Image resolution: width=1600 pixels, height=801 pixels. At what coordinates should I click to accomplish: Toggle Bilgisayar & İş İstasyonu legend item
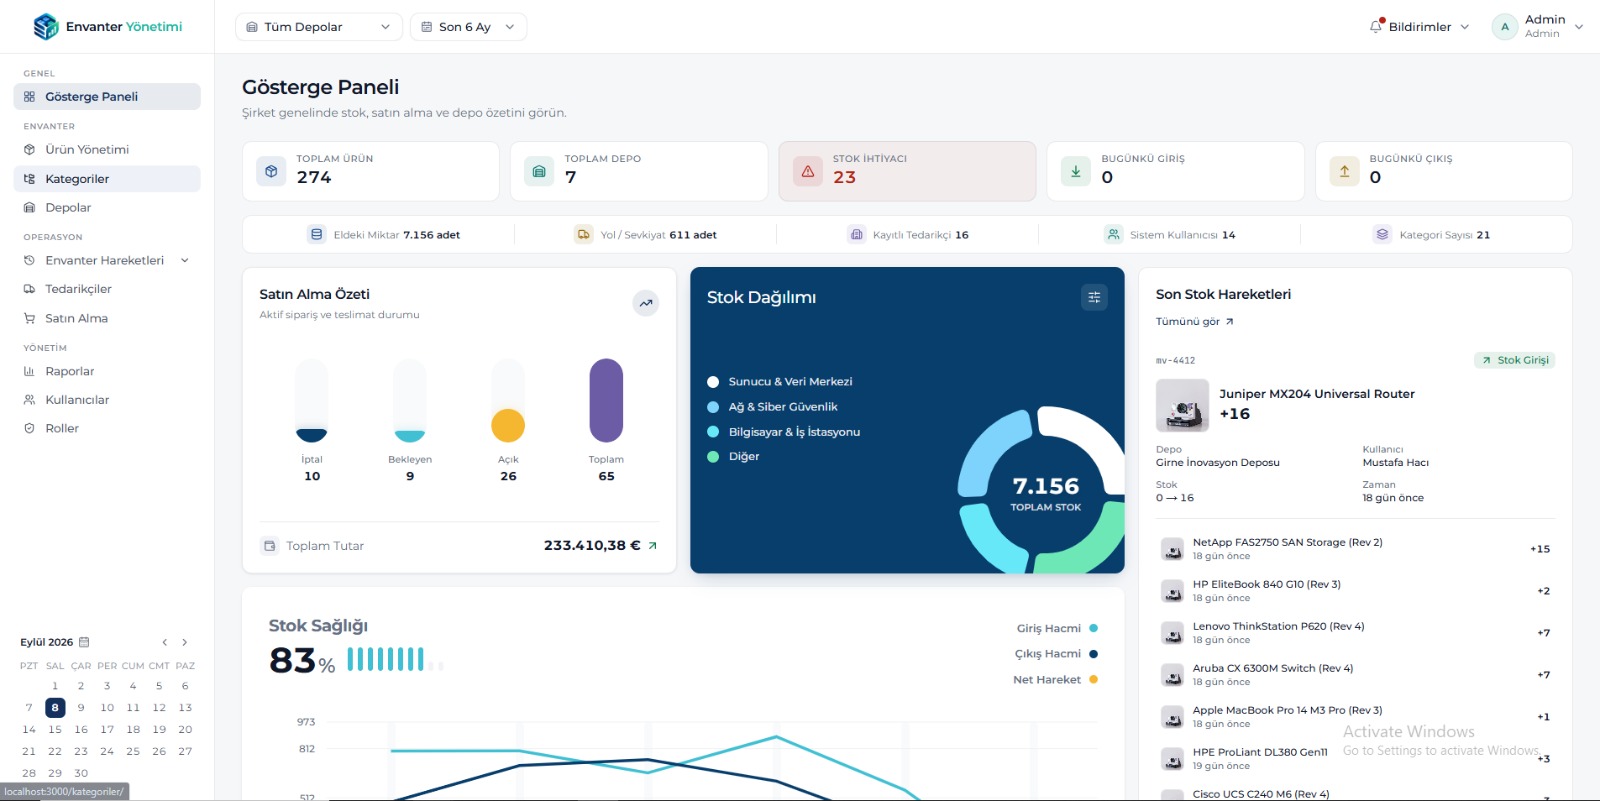pos(783,432)
